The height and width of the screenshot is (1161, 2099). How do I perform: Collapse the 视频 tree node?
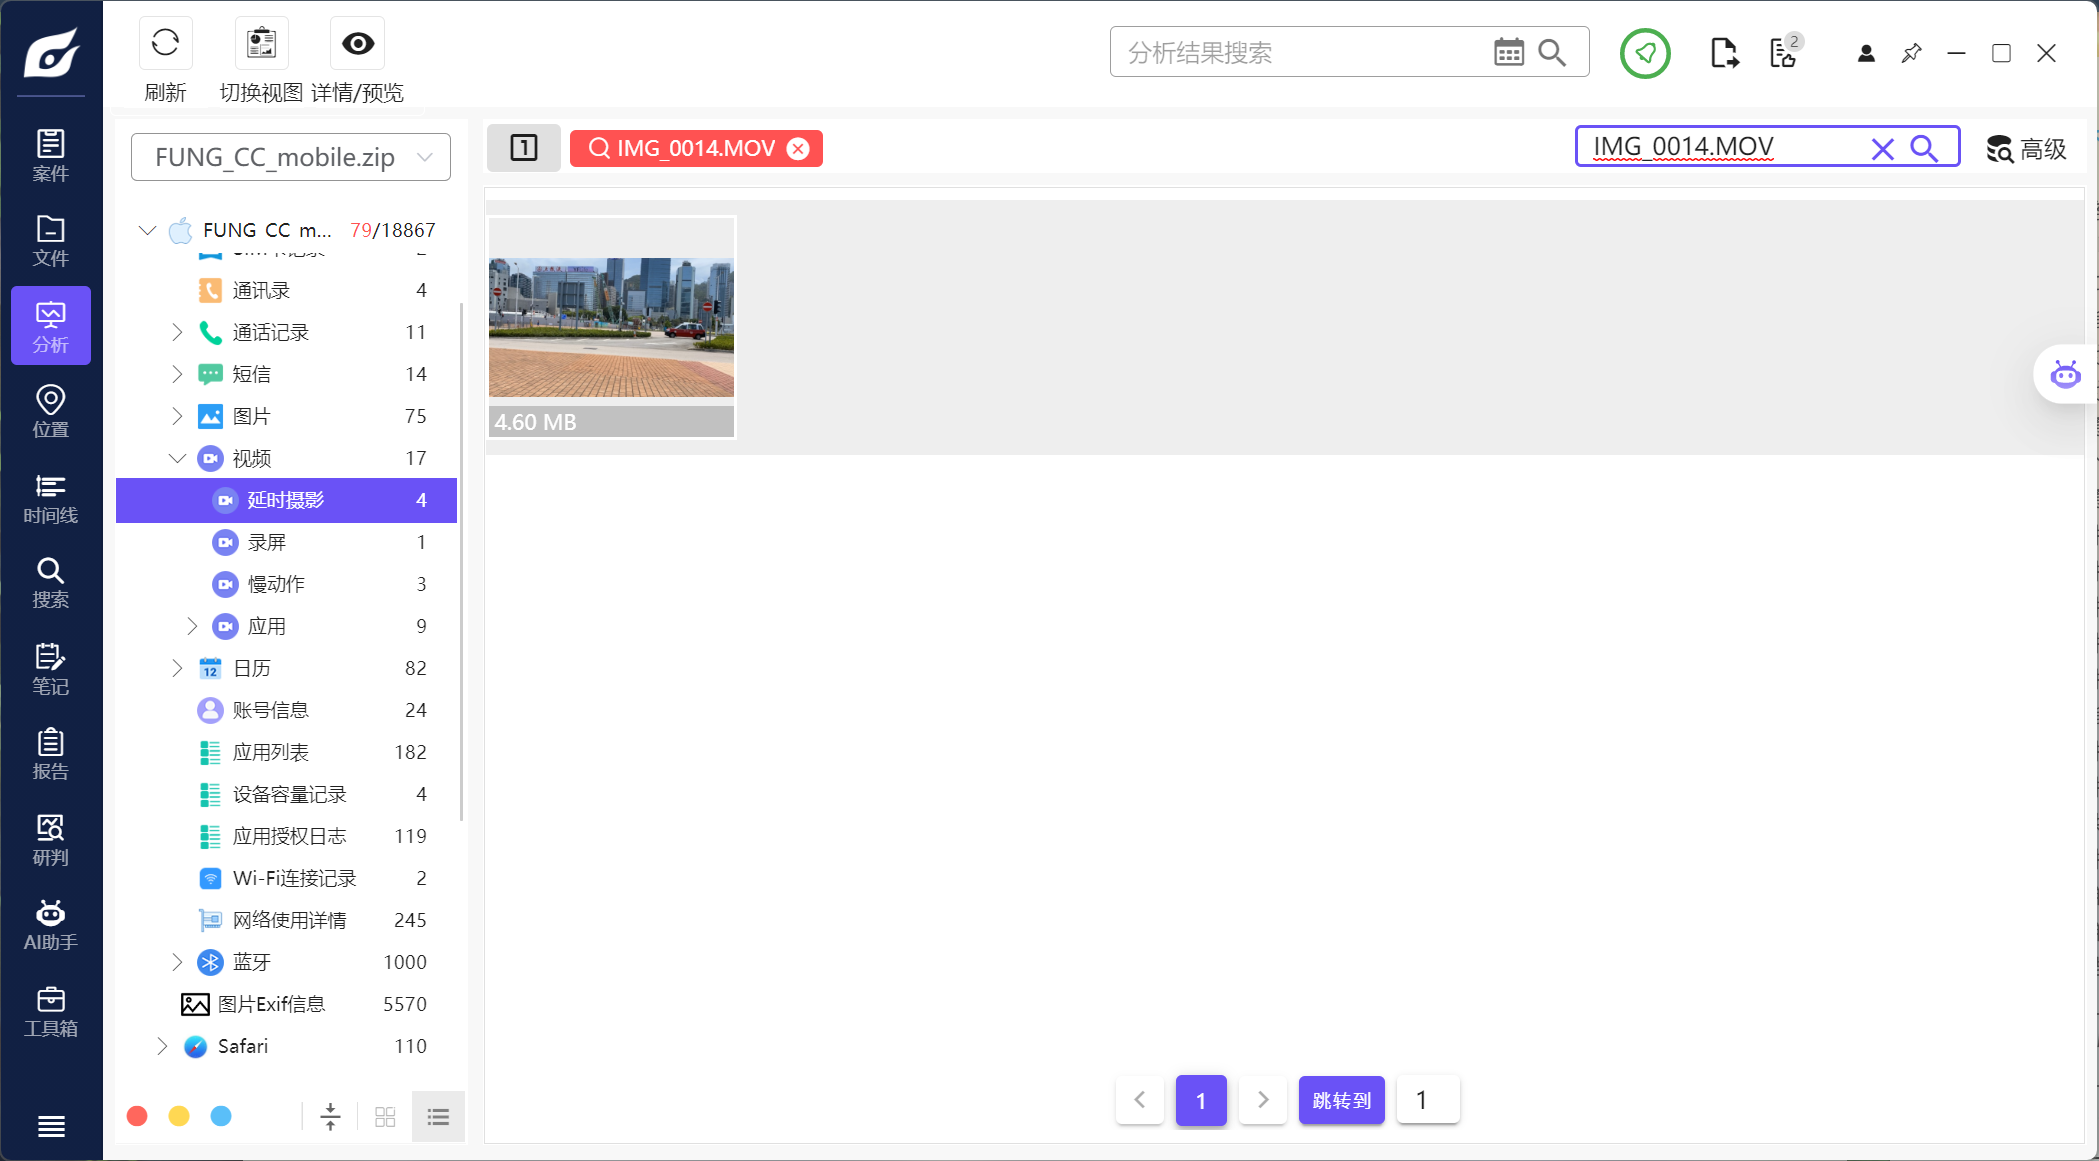[177, 458]
